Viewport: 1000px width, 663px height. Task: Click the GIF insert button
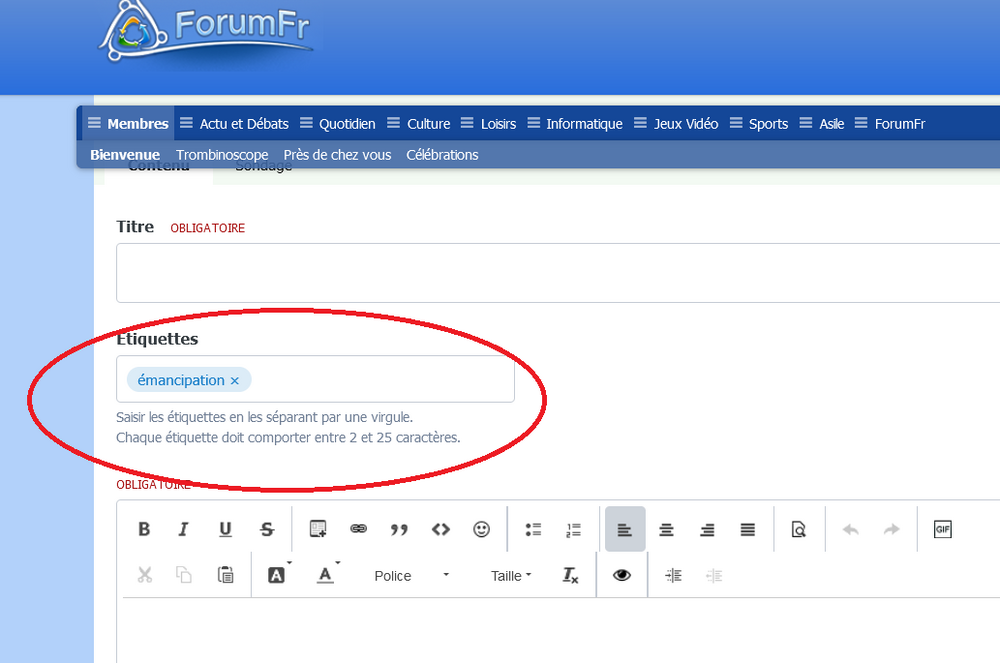942,530
